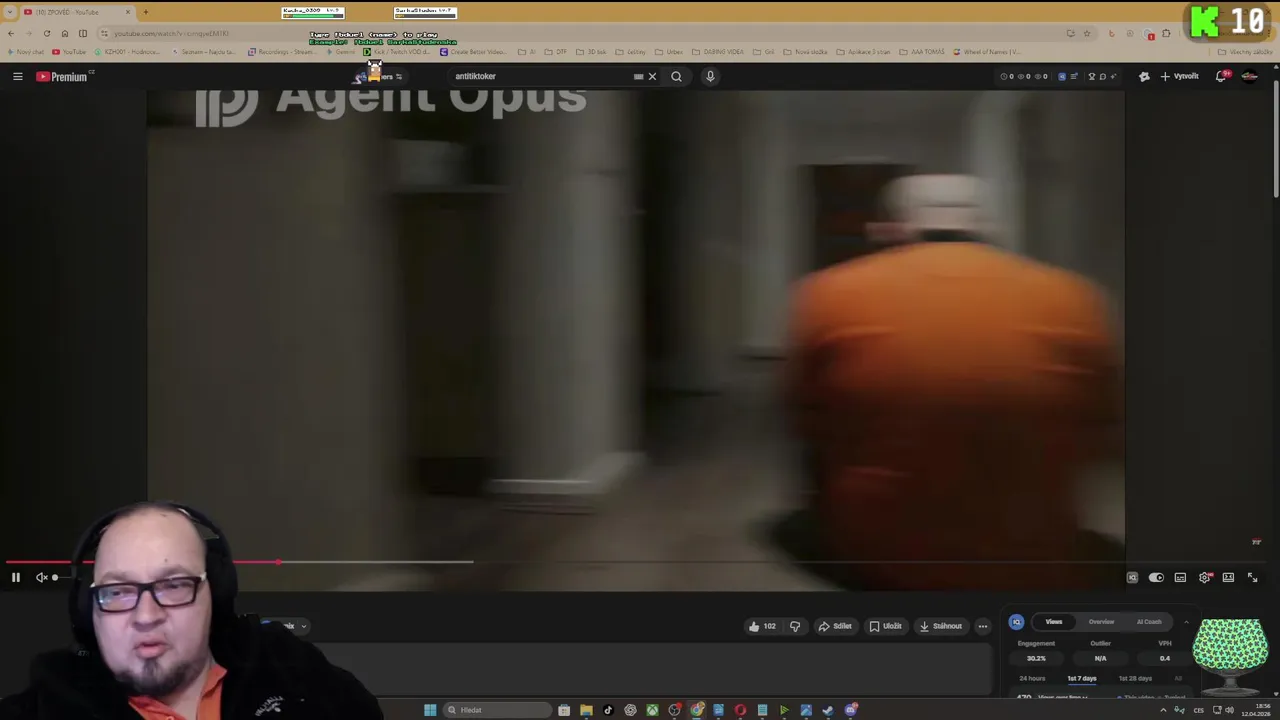1280x720 pixels.
Task: Click the round IQ badge in stats panel
Action: [1016, 622]
